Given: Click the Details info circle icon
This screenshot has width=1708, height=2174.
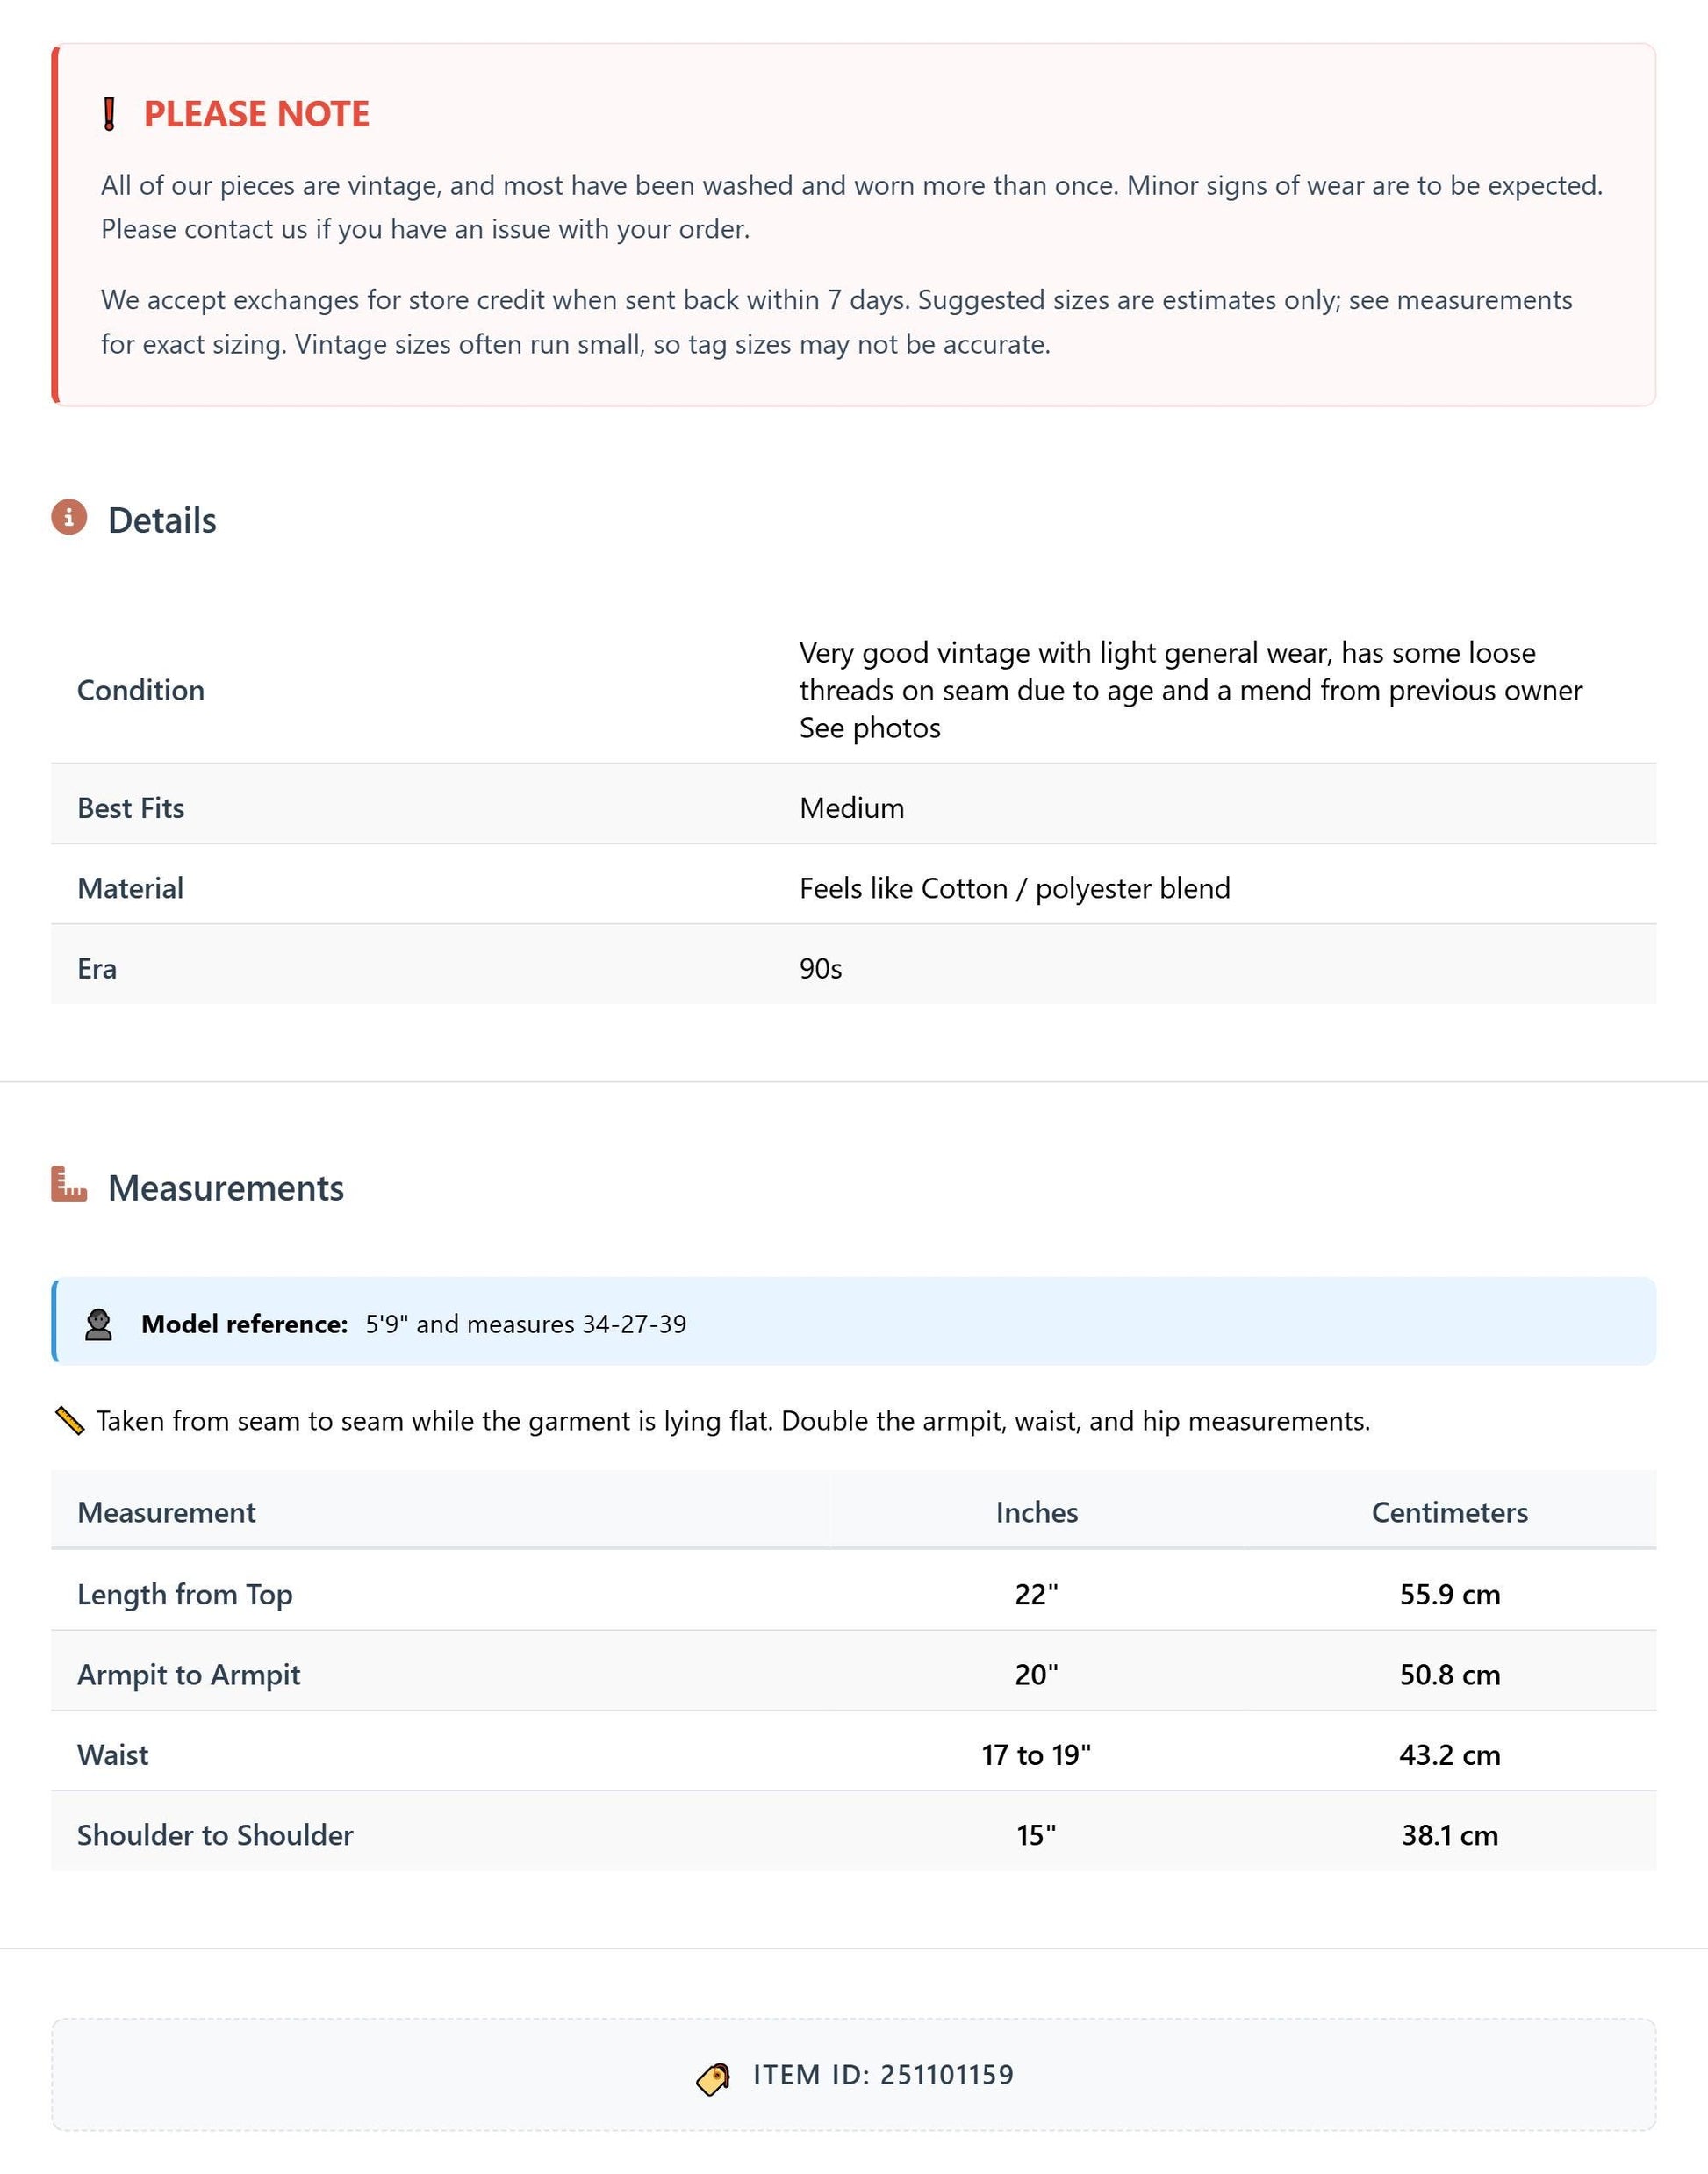Looking at the screenshot, I should pyautogui.click(x=69, y=517).
